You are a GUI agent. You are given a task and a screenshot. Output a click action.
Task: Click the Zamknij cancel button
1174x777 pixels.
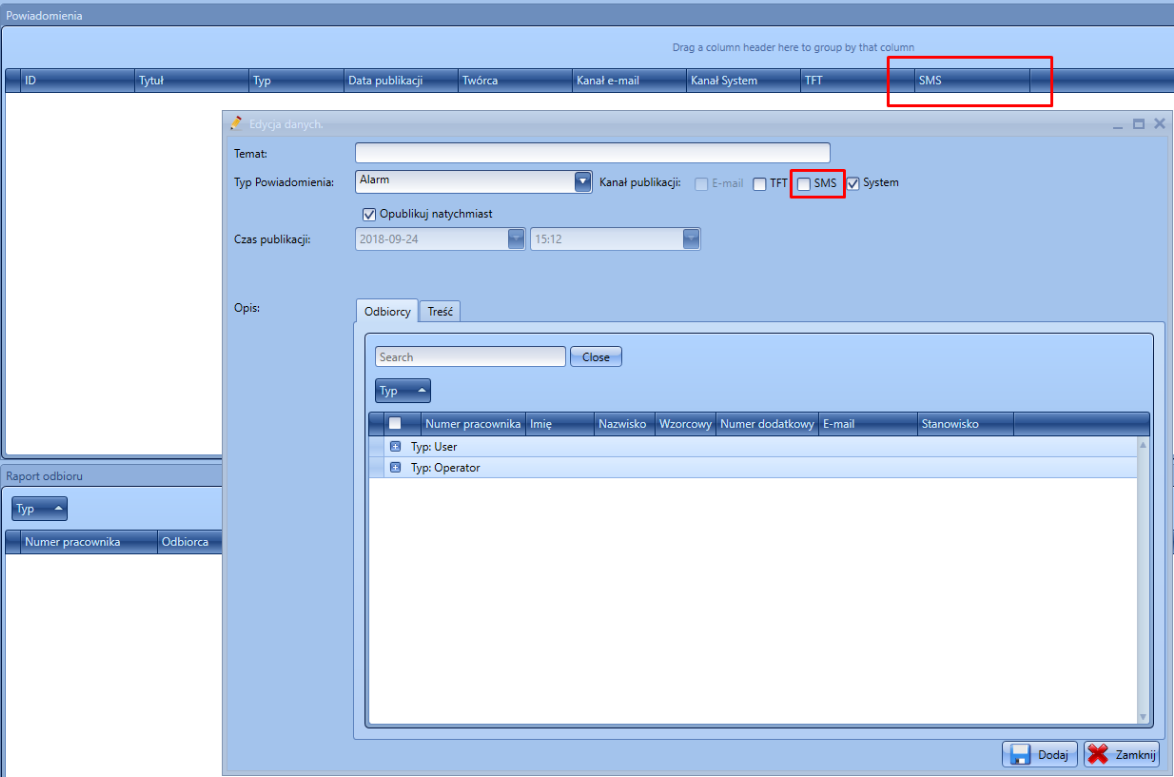1123,755
